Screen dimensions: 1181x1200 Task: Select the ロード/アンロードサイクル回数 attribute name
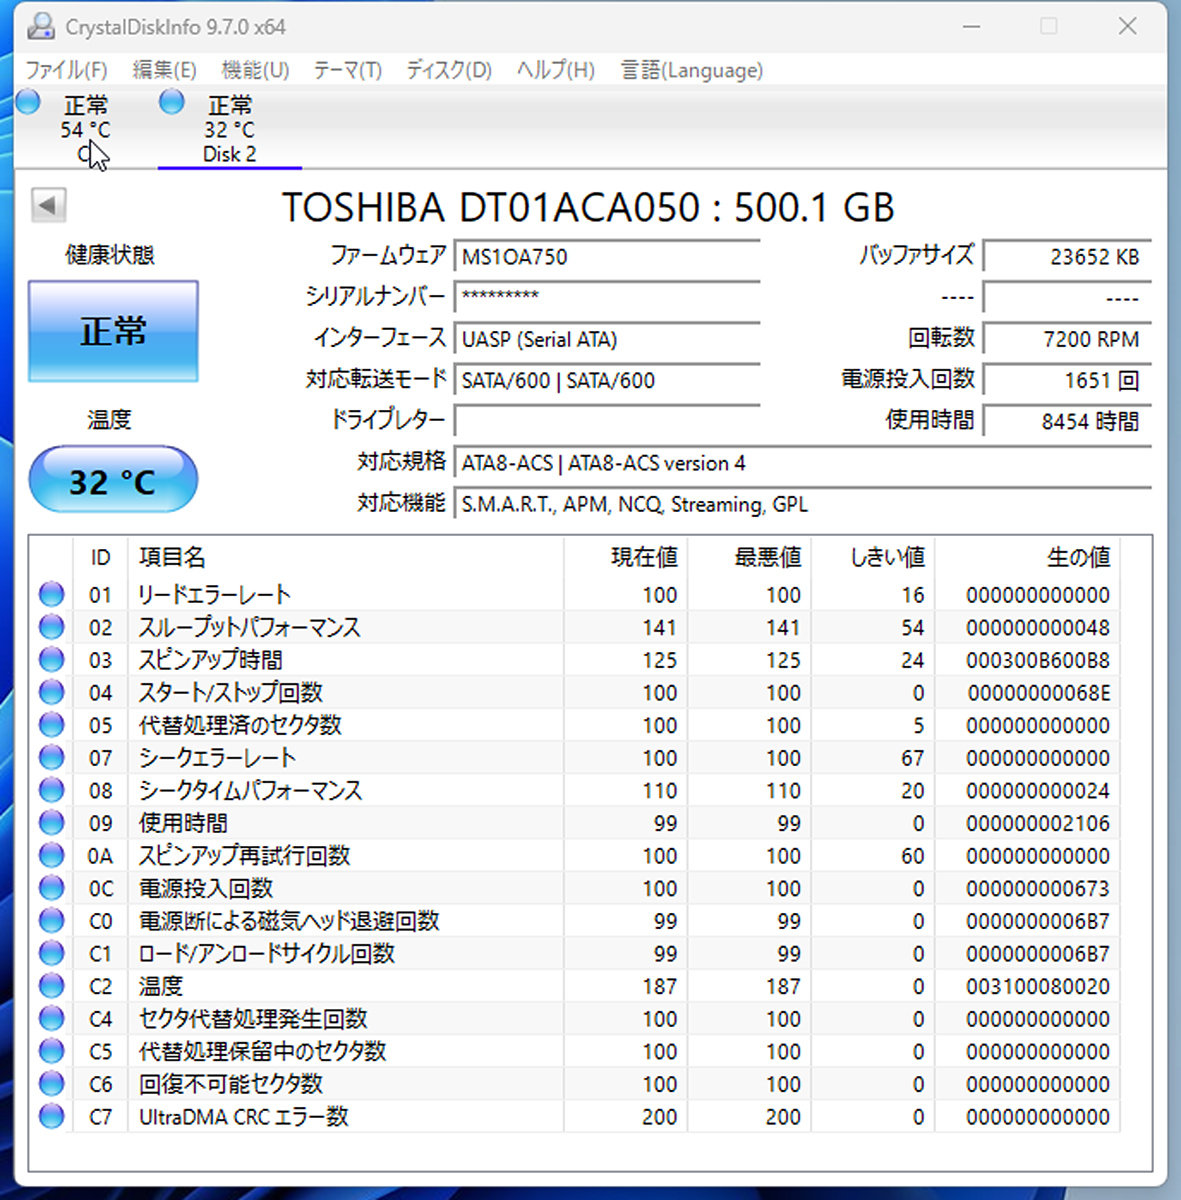[x=267, y=953]
